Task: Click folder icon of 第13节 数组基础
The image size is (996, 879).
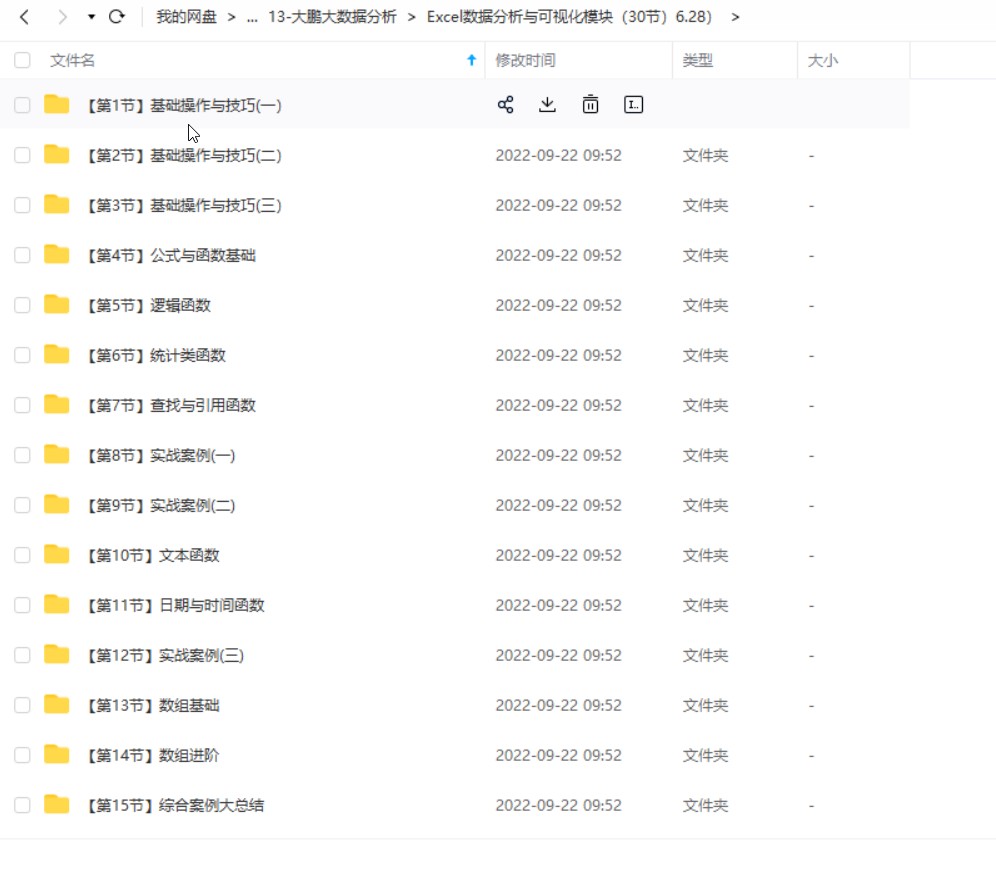Action: [57, 704]
